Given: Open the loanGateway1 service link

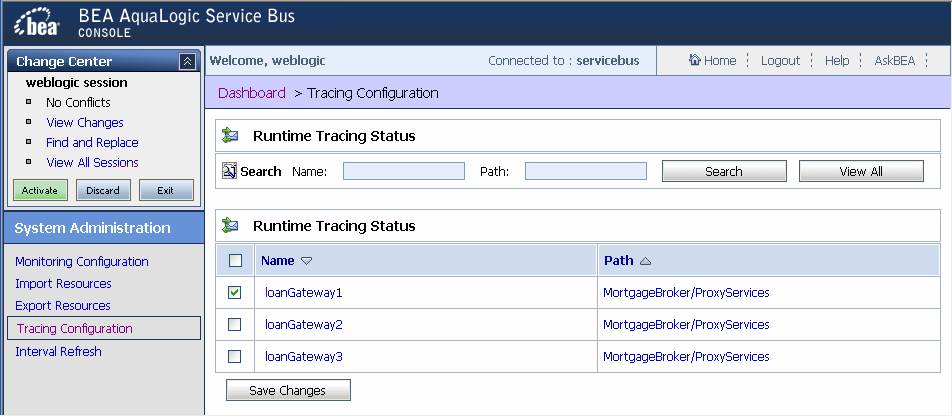Looking at the screenshot, I should pos(304,293).
